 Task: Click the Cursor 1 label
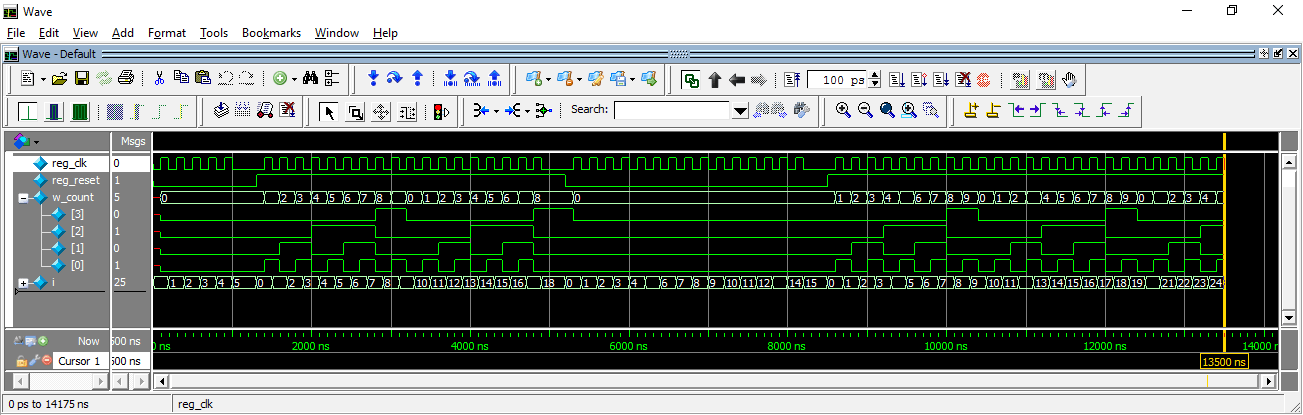(x=79, y=361)
